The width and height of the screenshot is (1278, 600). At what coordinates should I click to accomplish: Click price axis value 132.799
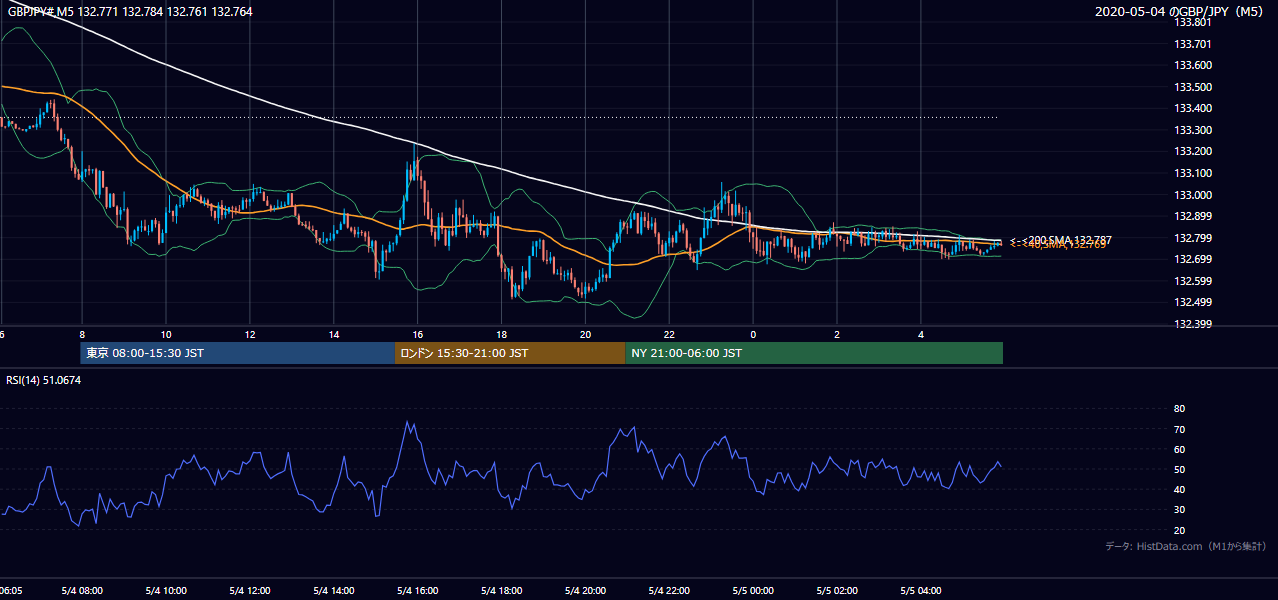[x=1192, y=238]
